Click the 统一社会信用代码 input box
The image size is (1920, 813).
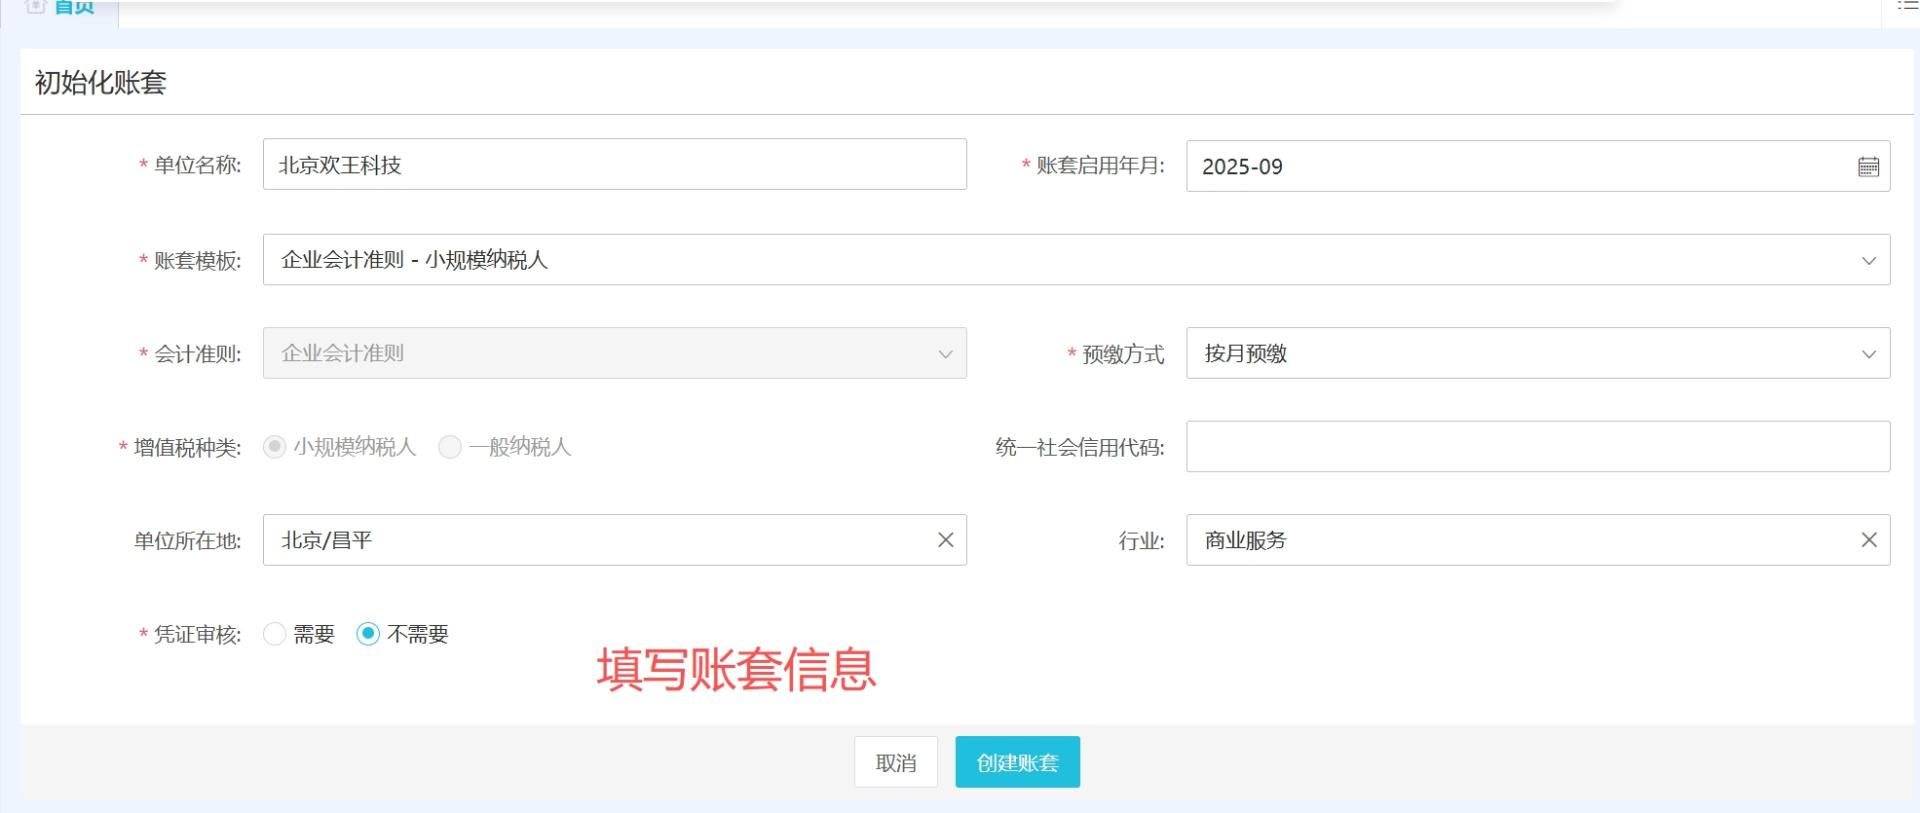[1537, 447]
